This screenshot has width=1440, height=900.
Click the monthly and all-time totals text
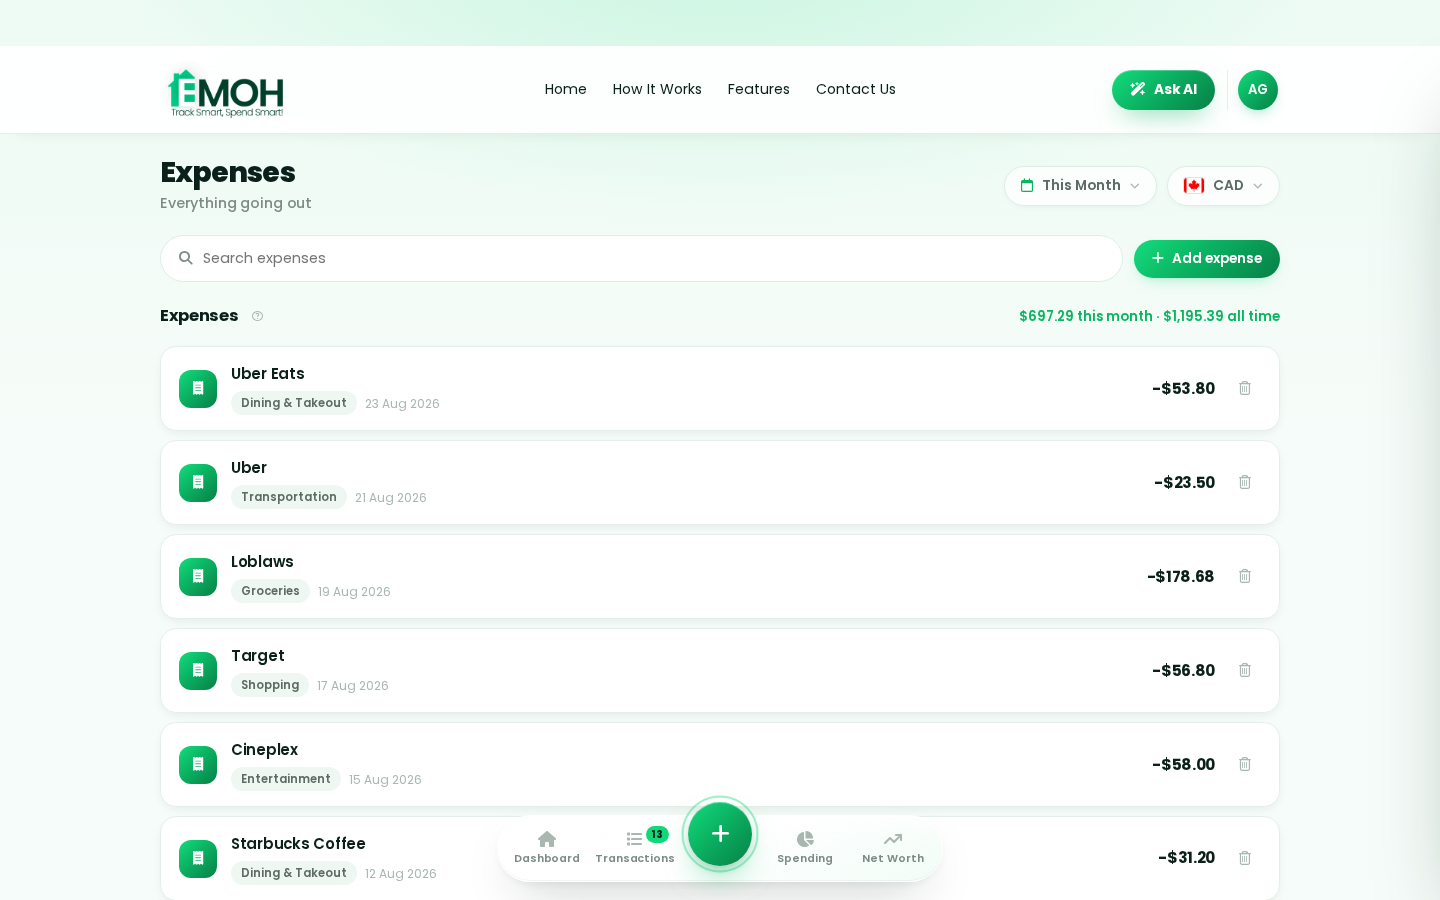pos(1149,316)
